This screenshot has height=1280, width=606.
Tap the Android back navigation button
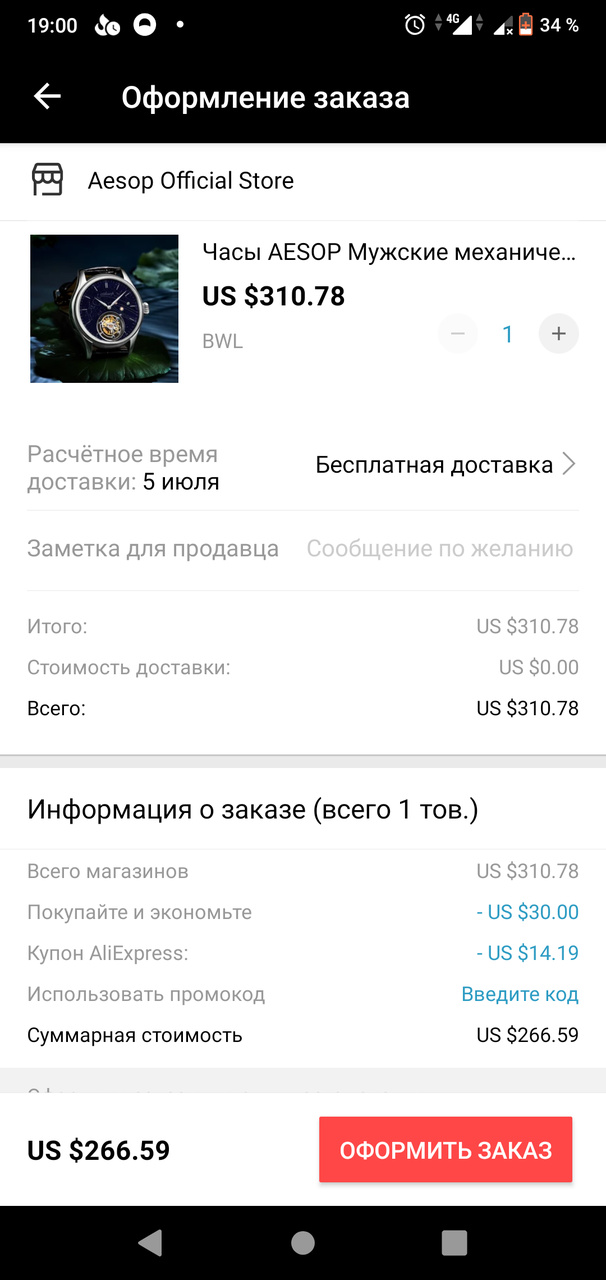(150, 1242)
